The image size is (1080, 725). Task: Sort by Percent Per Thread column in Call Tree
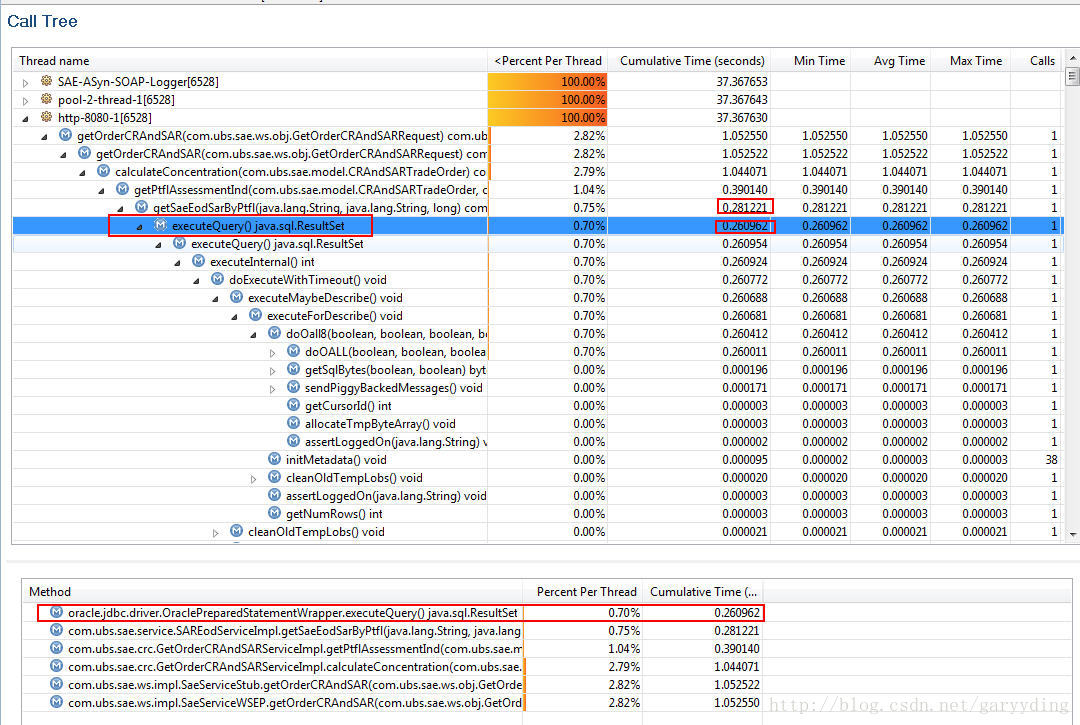(548, 61)
